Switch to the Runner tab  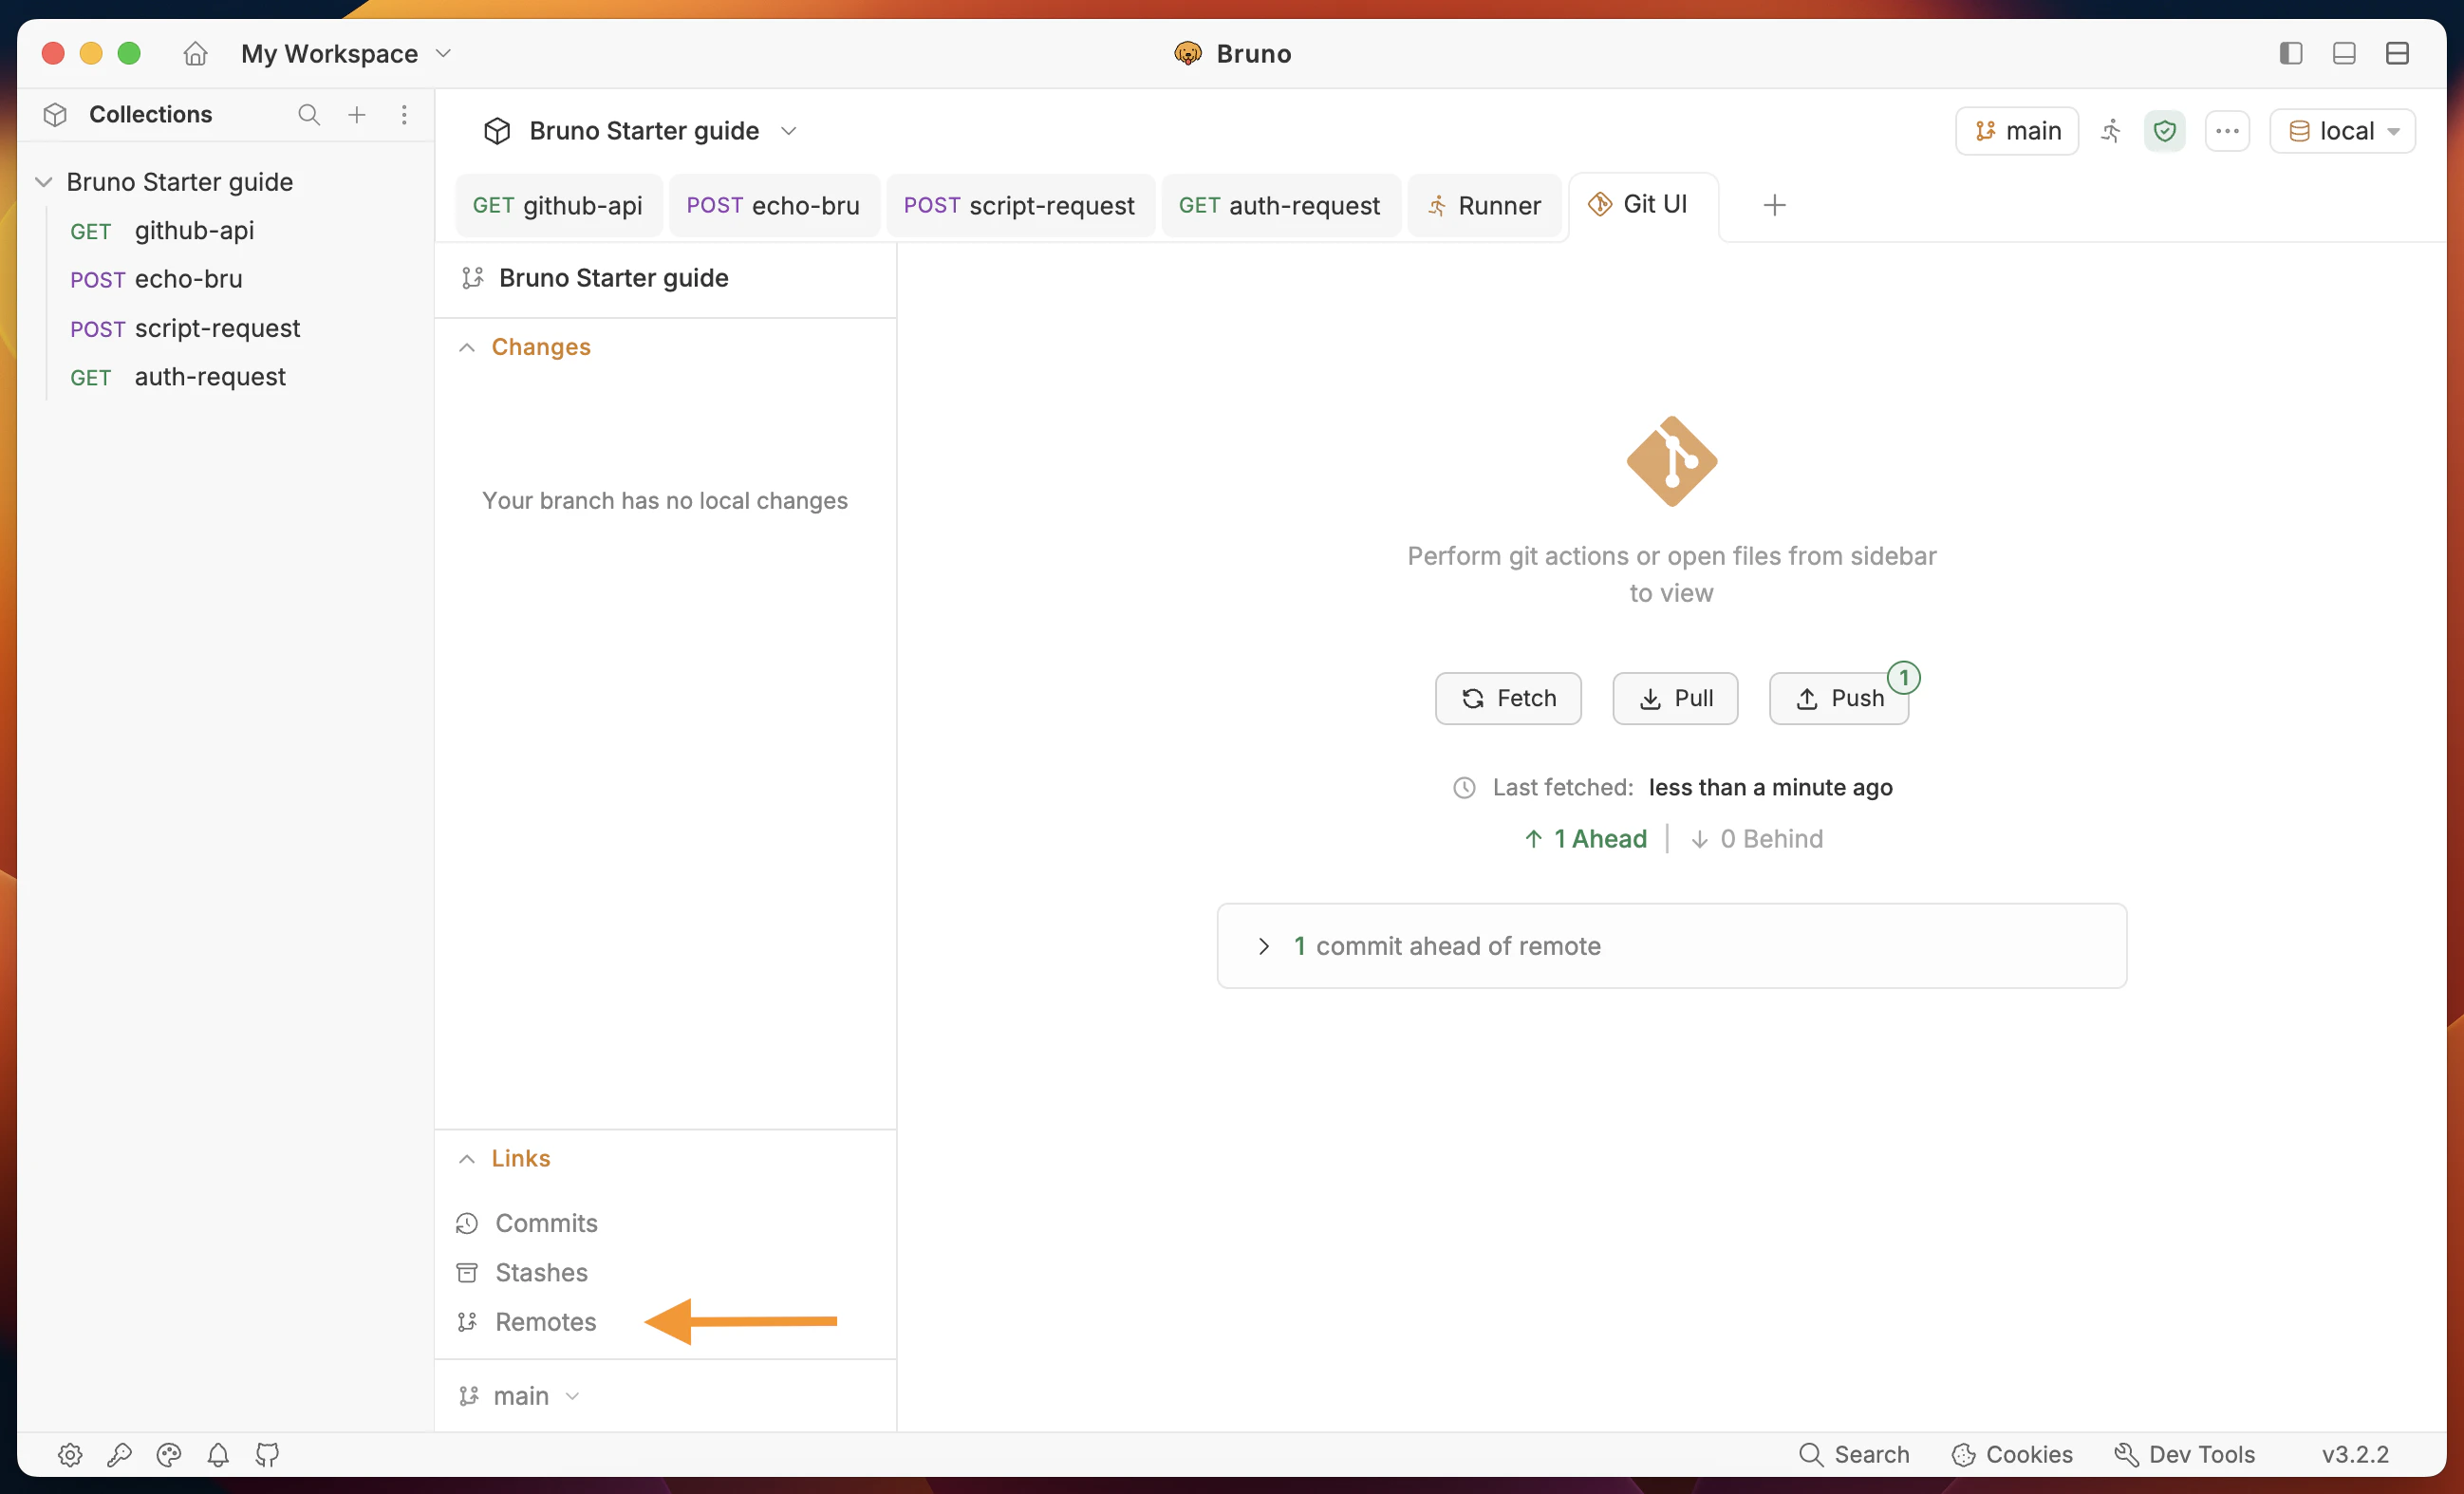point(1485,206)
